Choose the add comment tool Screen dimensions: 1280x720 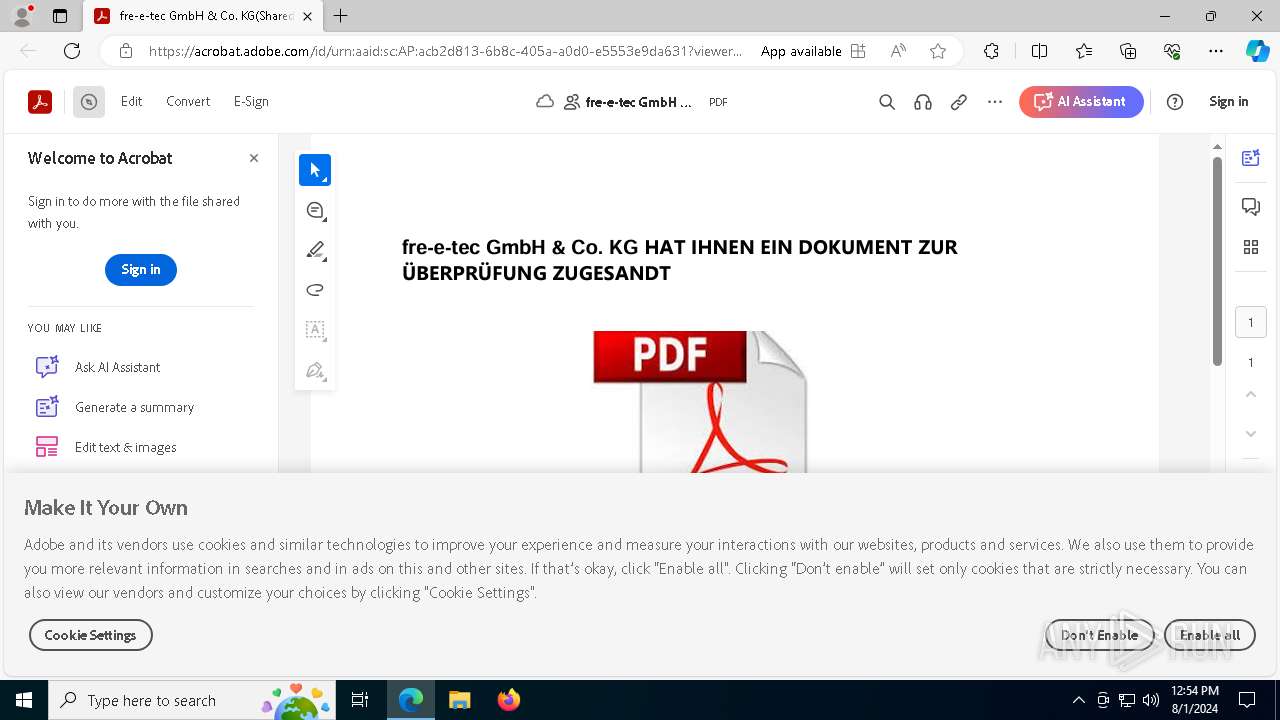[315, 210]
